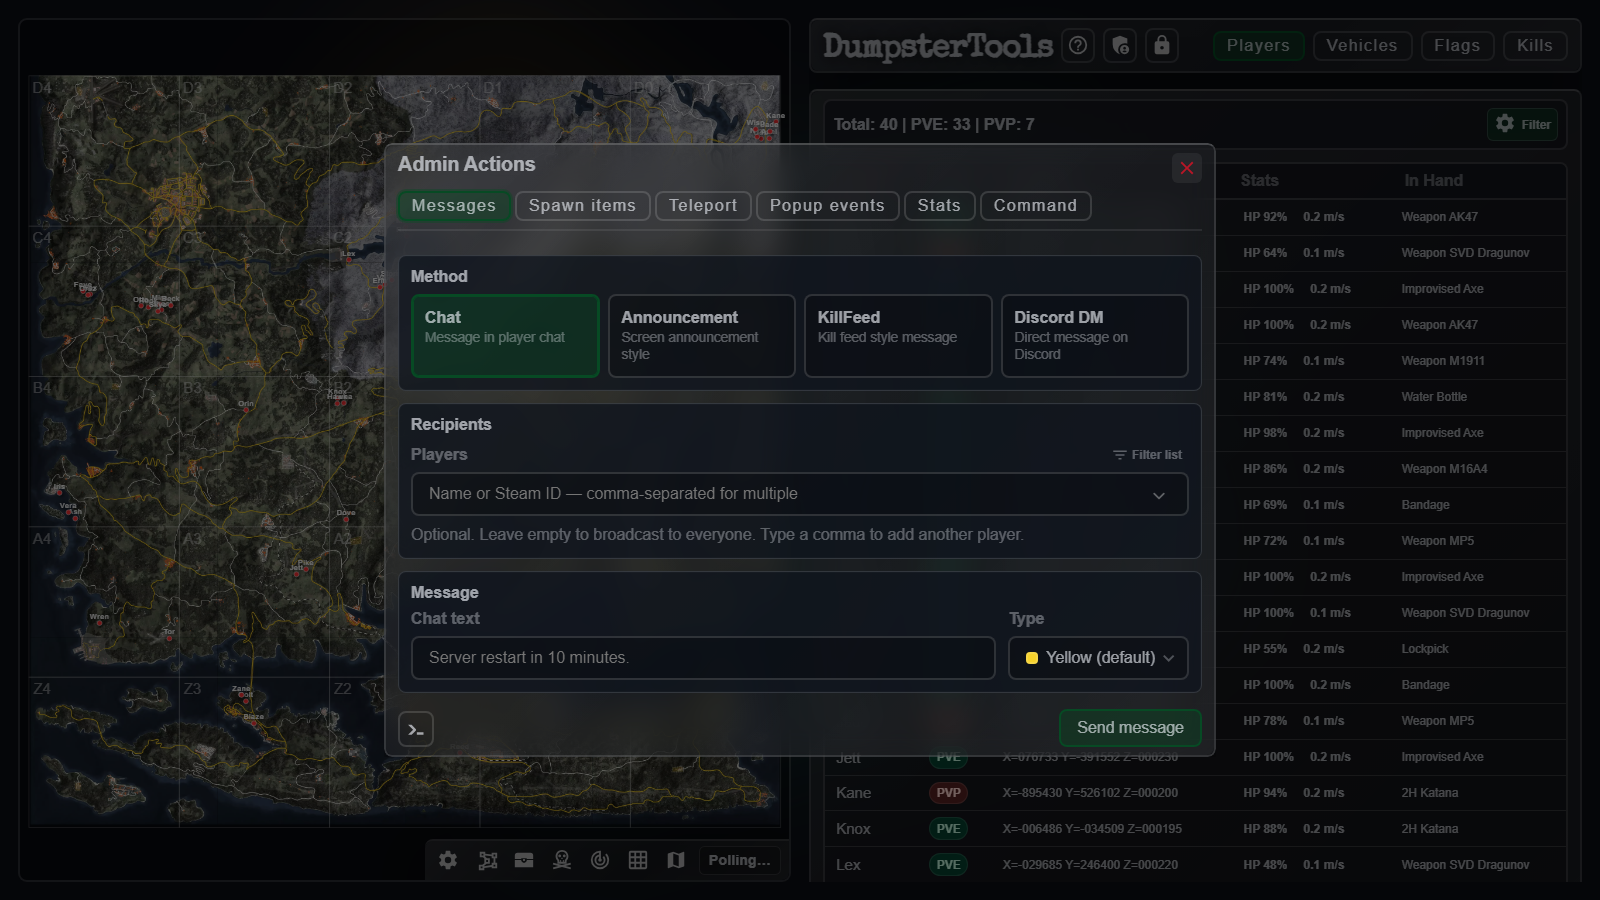Image resolution: width=1600 pixels, height=900 pixels.
Task: Open the help question-mark icon beside DumpsterTools
Action: point(1078,45)
